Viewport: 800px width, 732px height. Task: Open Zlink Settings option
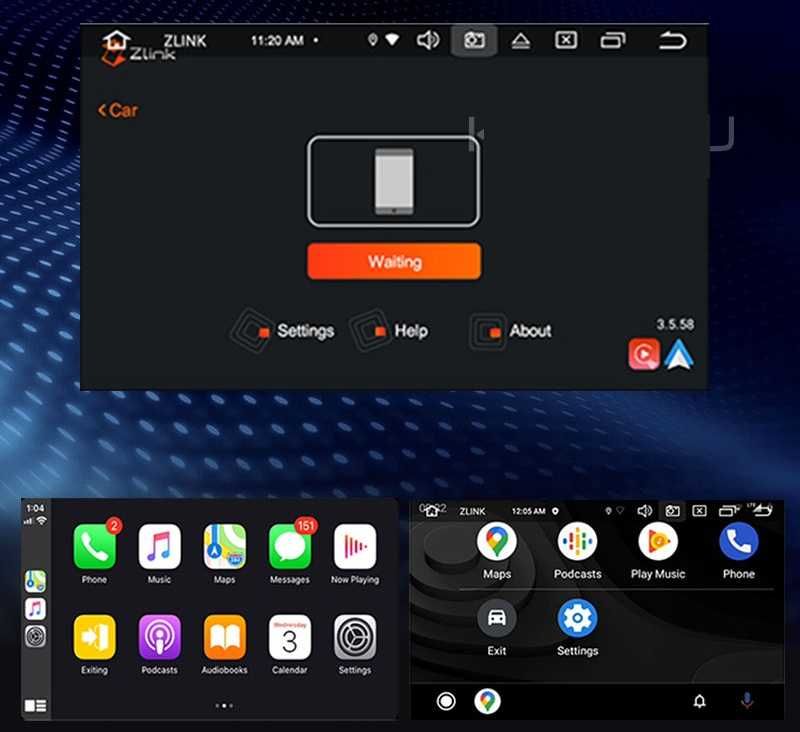pyautogui.click(x=284, y=331)
